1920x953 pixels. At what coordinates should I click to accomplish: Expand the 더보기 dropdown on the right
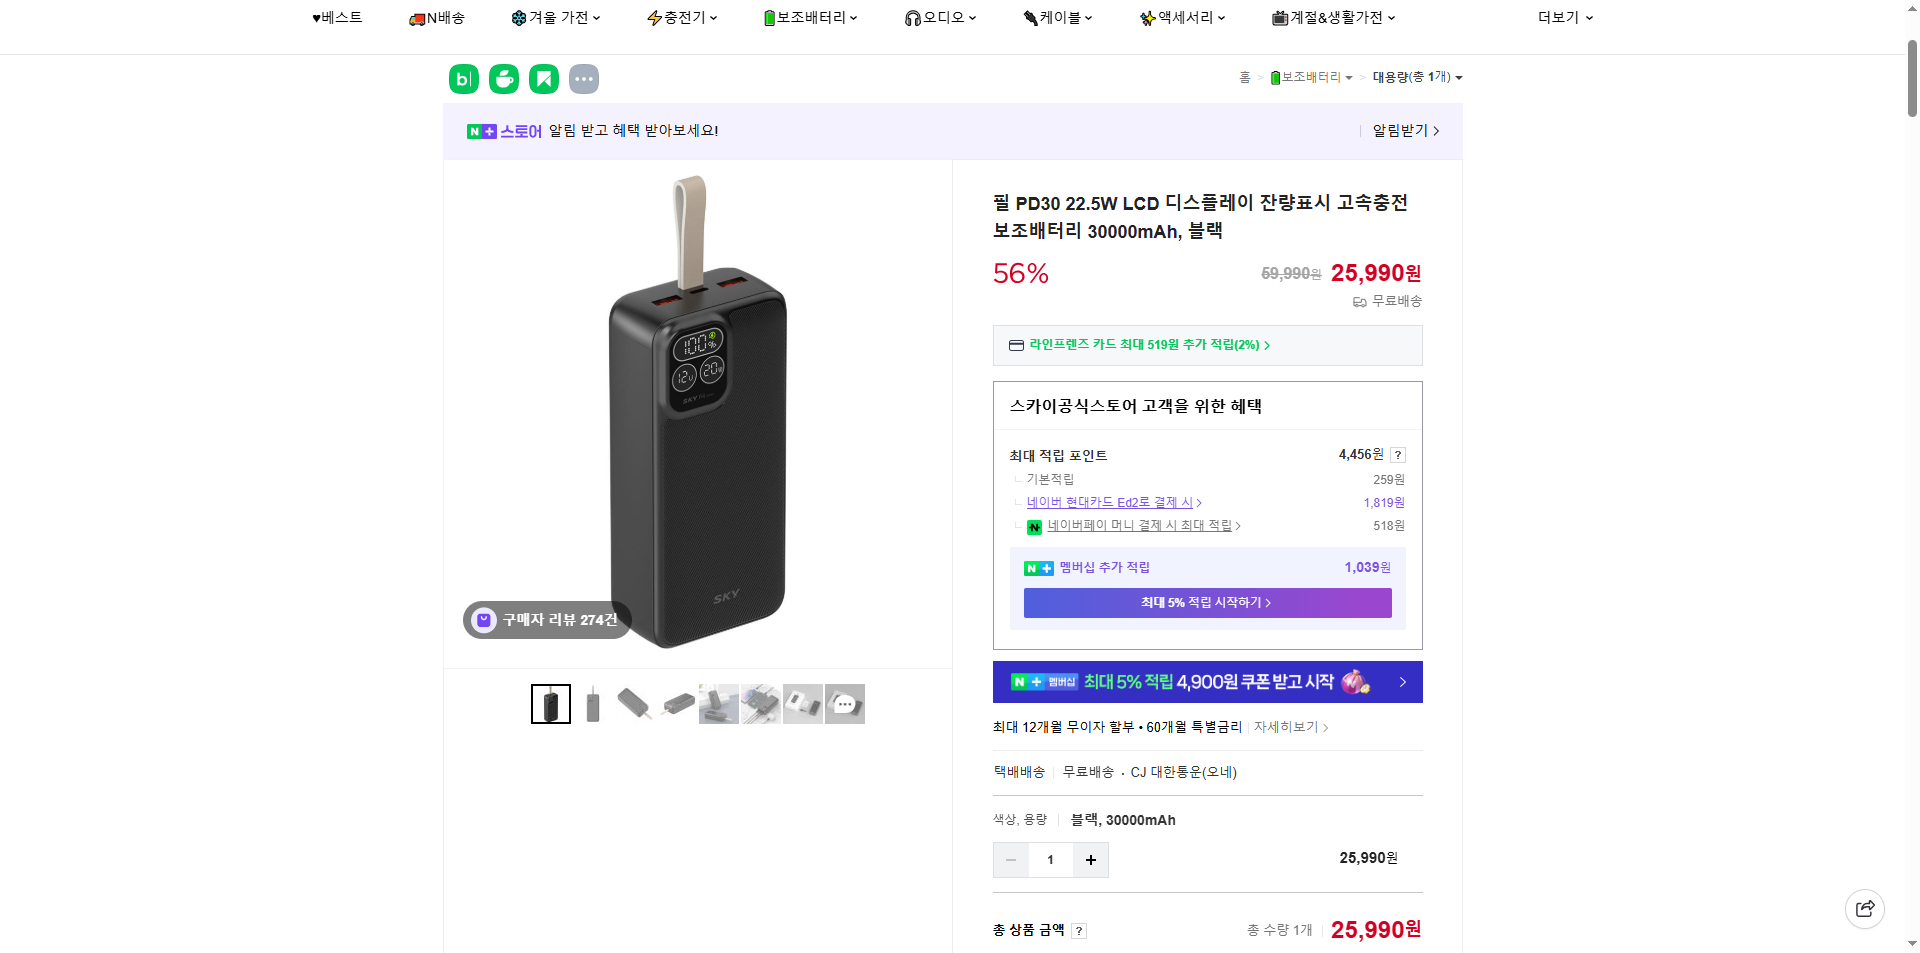pos(1563,17)
